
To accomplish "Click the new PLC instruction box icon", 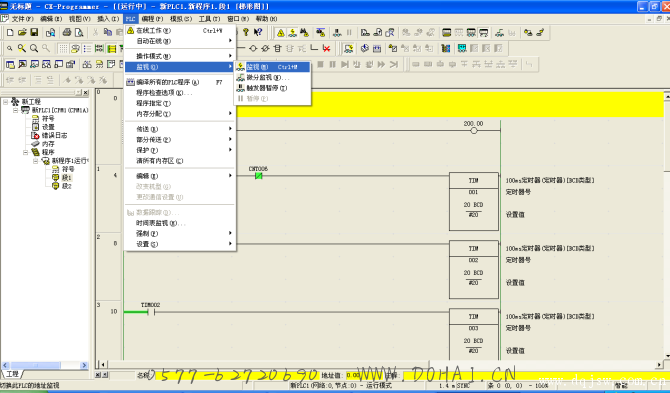I will [277, 49].
